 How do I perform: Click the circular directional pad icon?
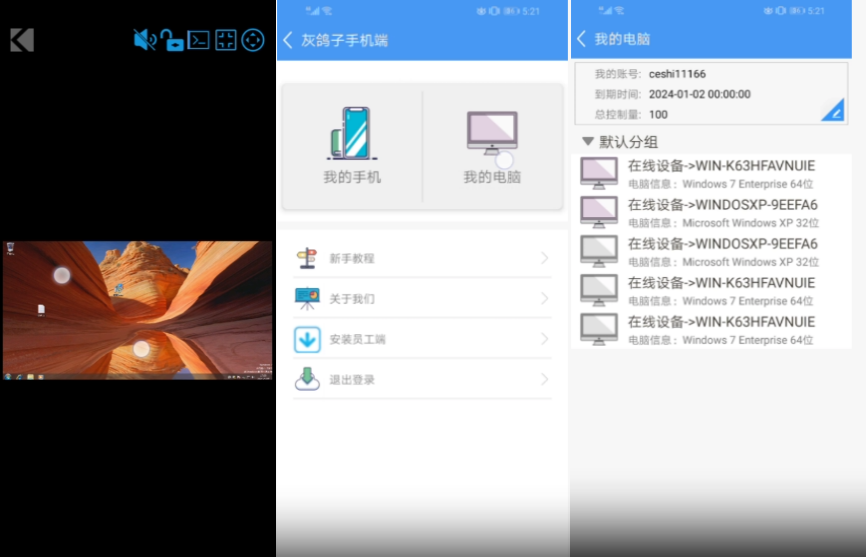tap(253, 40)
